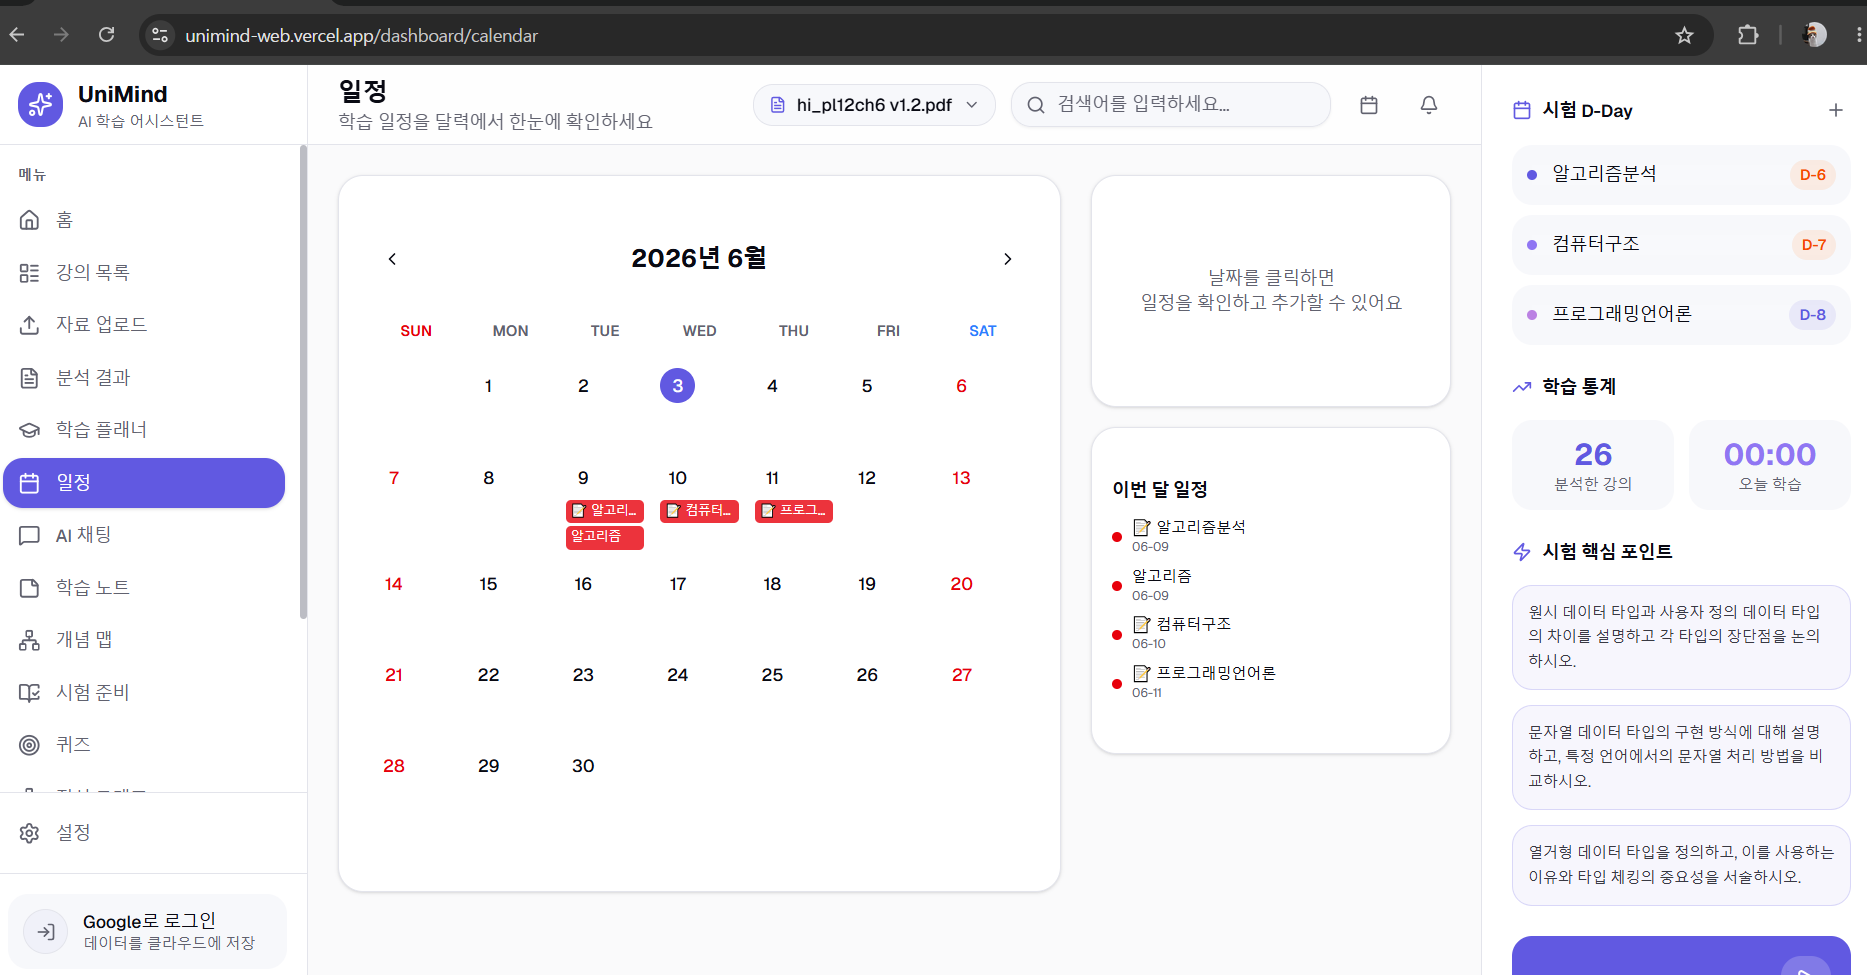
Task: Click the sidebar vertical scrollbar
Action: coord(303,383)
